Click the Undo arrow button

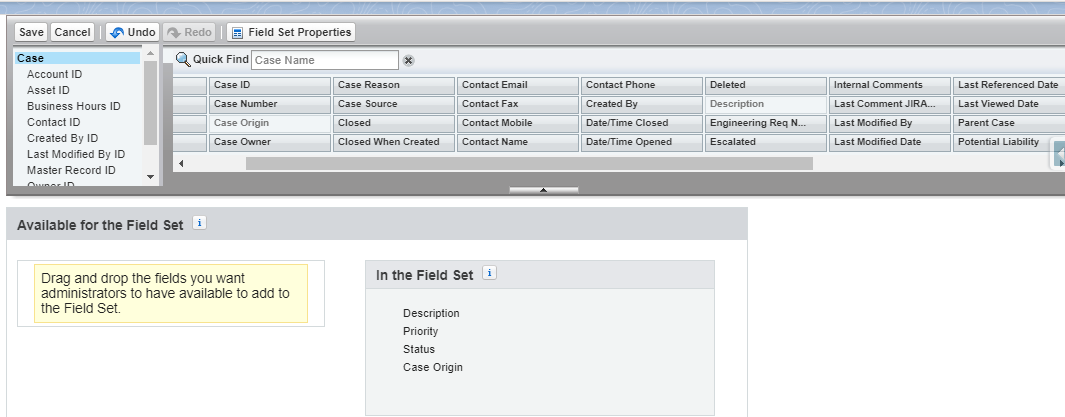click(x=132, y=32)
